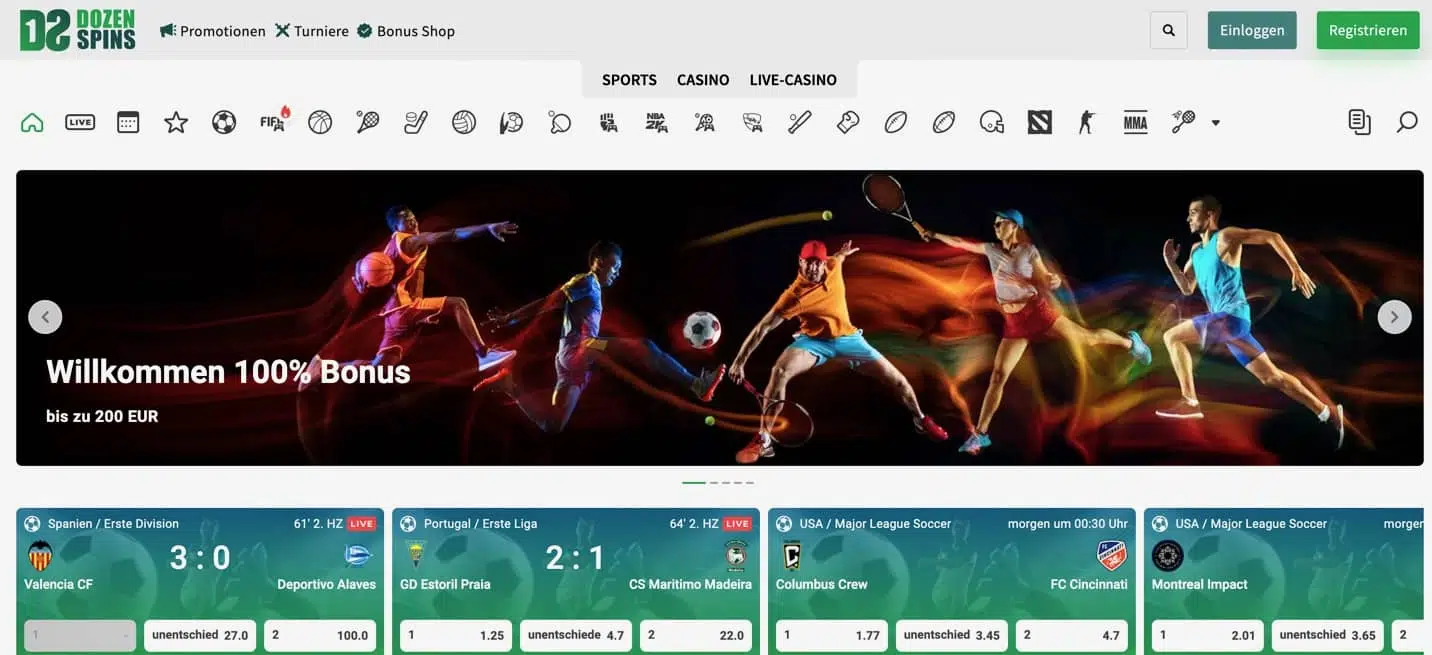The image size is (1432, 655).
Task: Switch to the SPORTS tab
Action: [629, 80]
